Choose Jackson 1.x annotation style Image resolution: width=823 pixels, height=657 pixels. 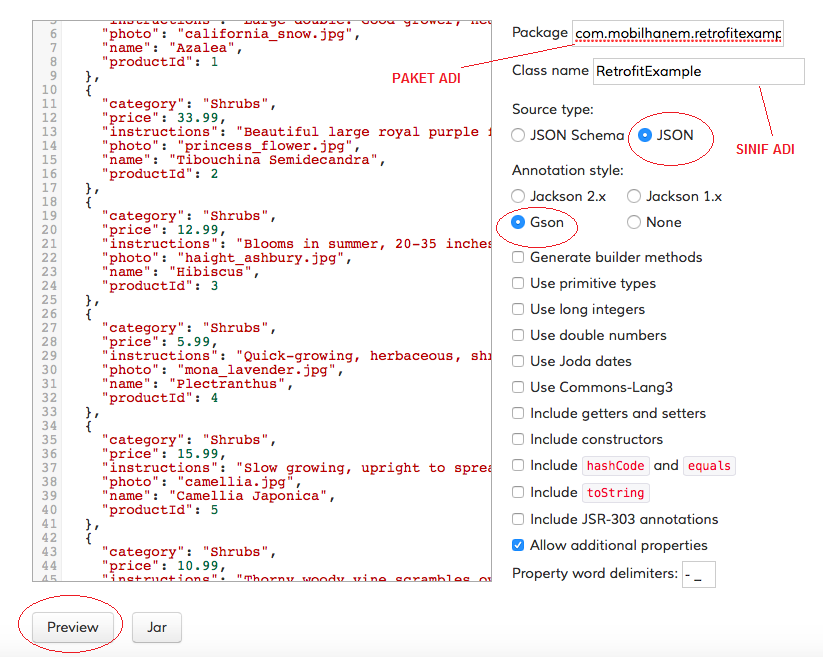tap(634, 196)
